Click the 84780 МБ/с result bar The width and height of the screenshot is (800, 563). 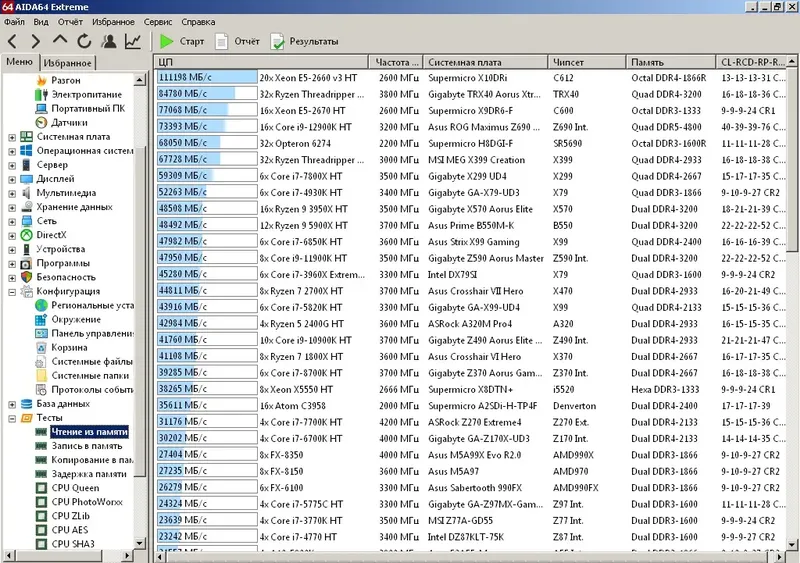[207, 94]
